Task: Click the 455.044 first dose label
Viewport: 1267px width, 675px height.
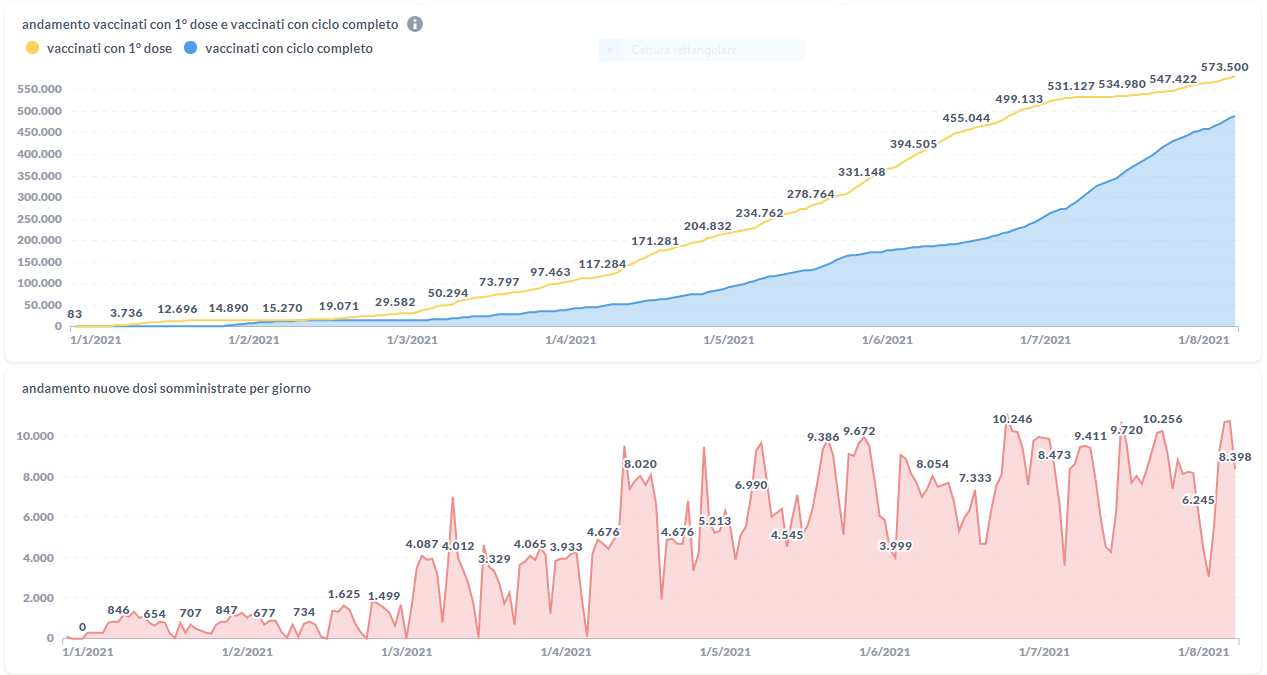Action: point(966,118)
